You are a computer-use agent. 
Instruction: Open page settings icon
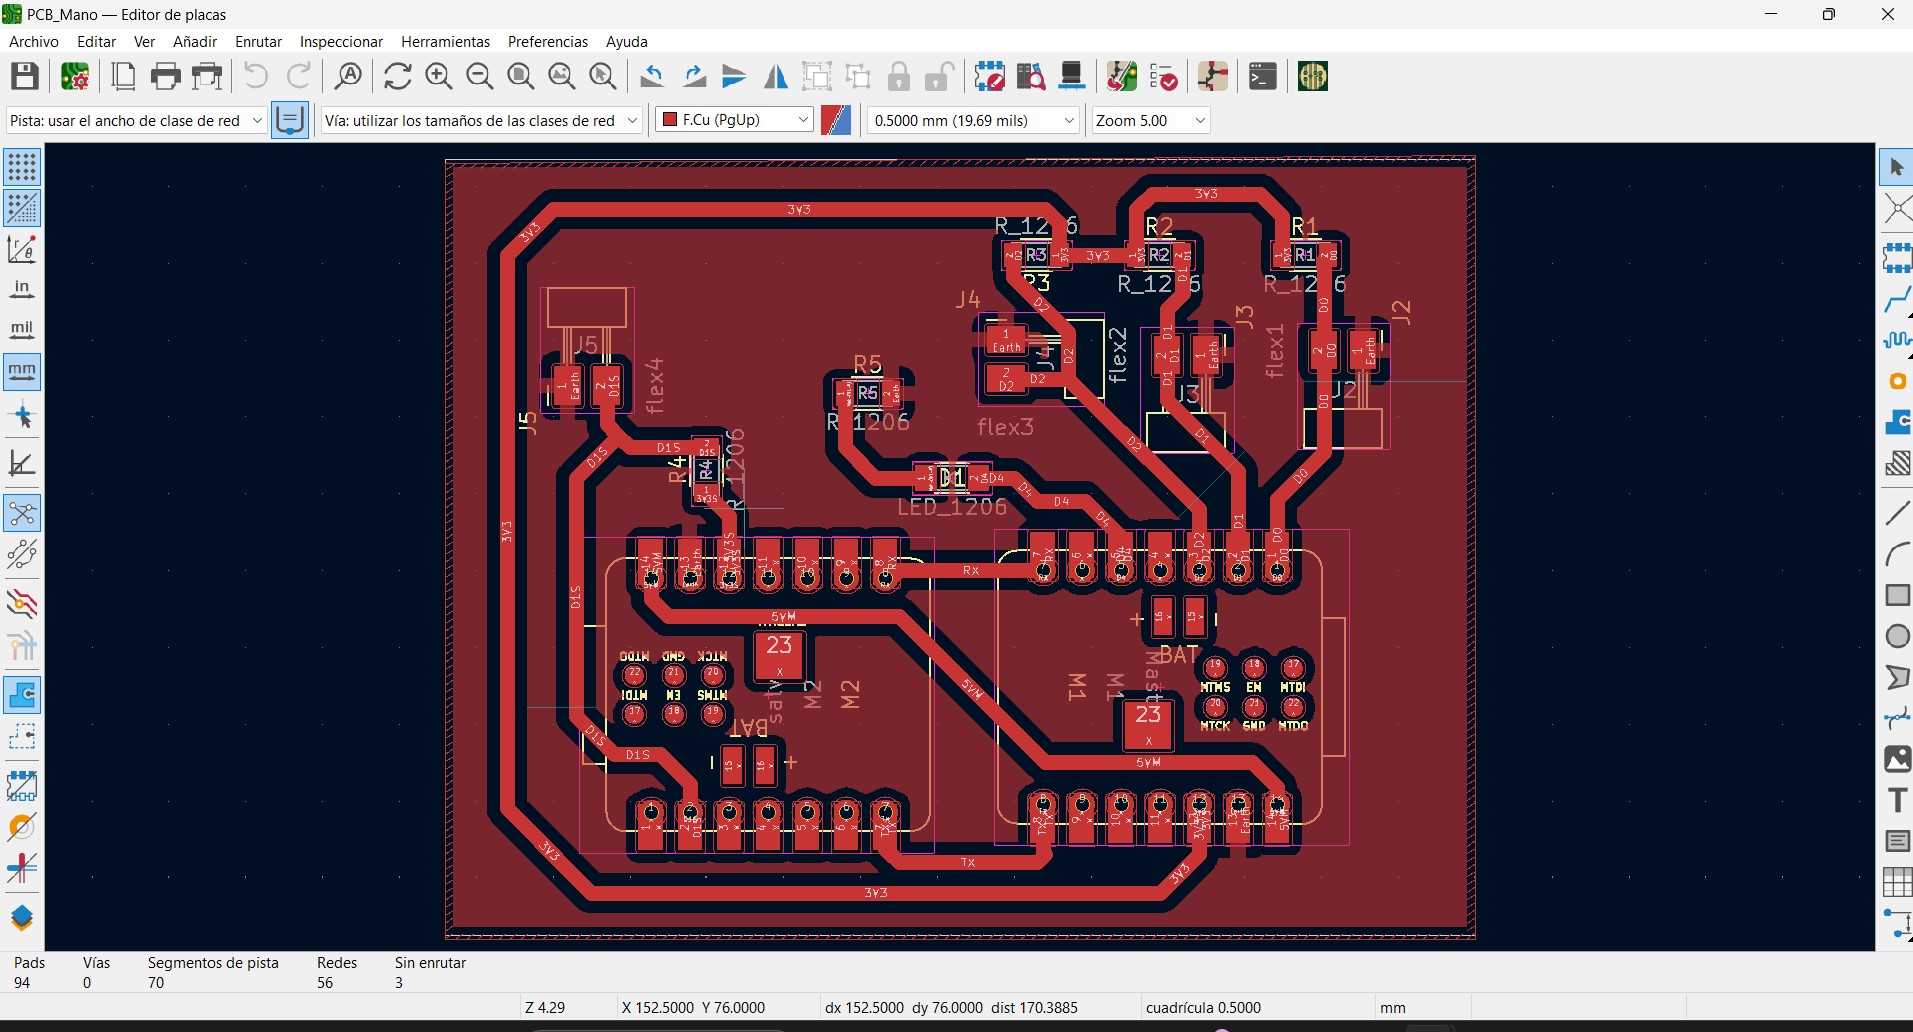click(x=123, y=76)
